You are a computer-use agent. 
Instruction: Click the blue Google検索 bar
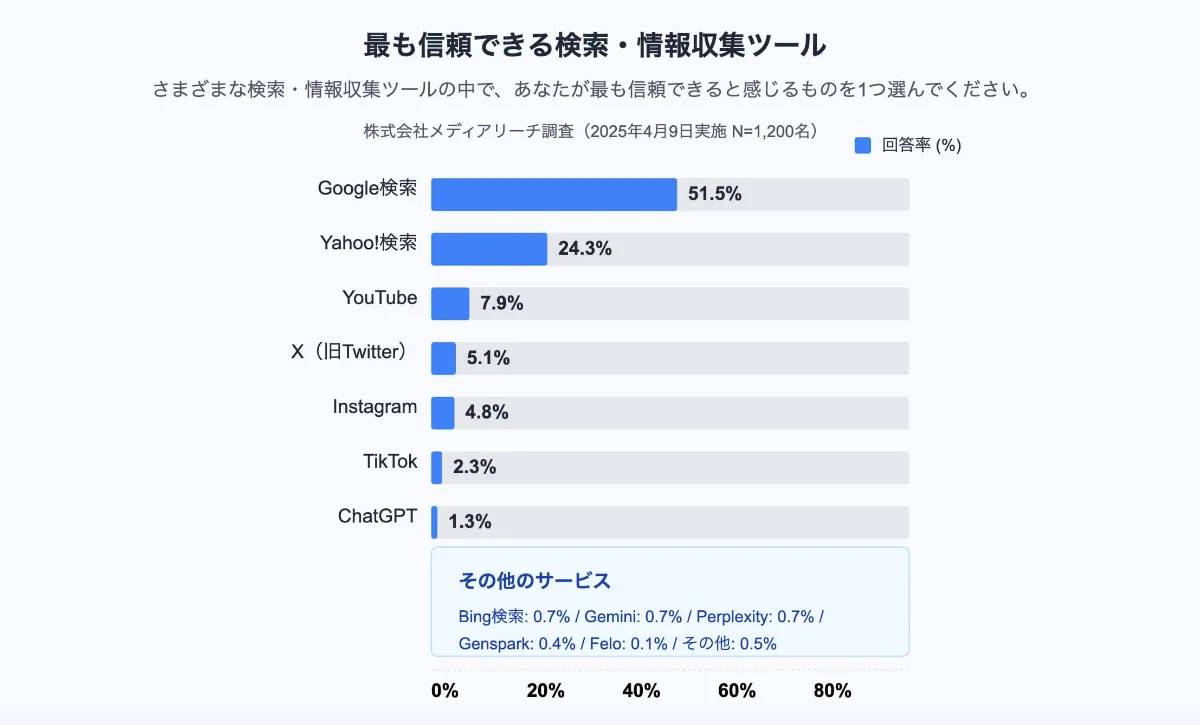553,194
